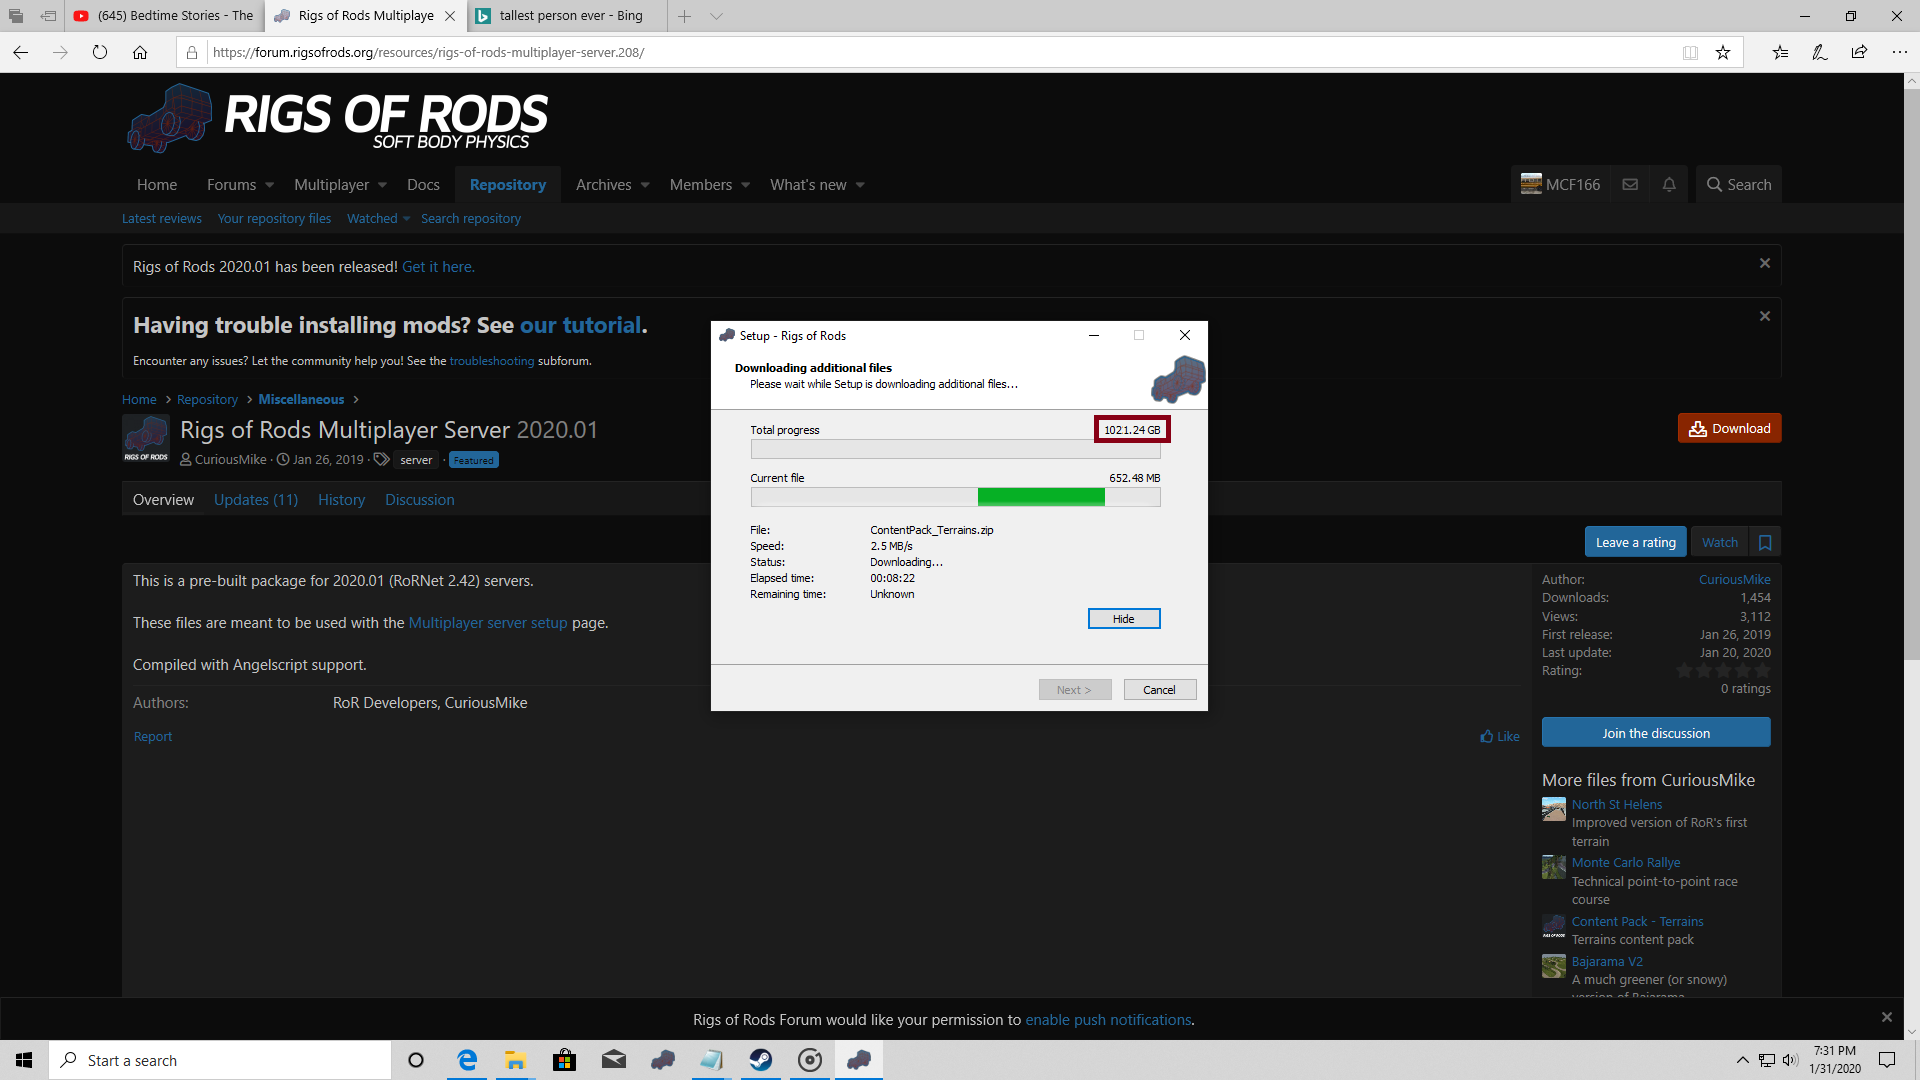Open a new browser tab with the plus
The width and height of the screenshot is (1920, 1080).
click(x=684, y=16)
